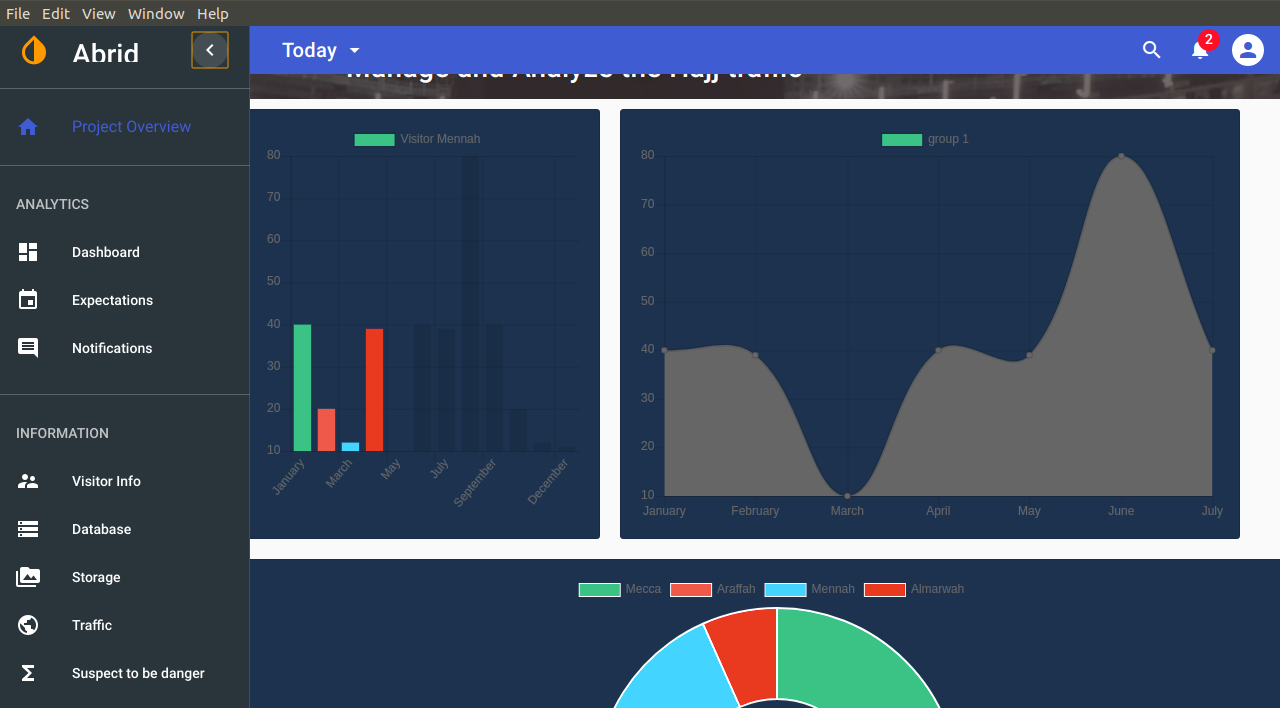Click the March low point on line chart

click(x=847, y=496)
